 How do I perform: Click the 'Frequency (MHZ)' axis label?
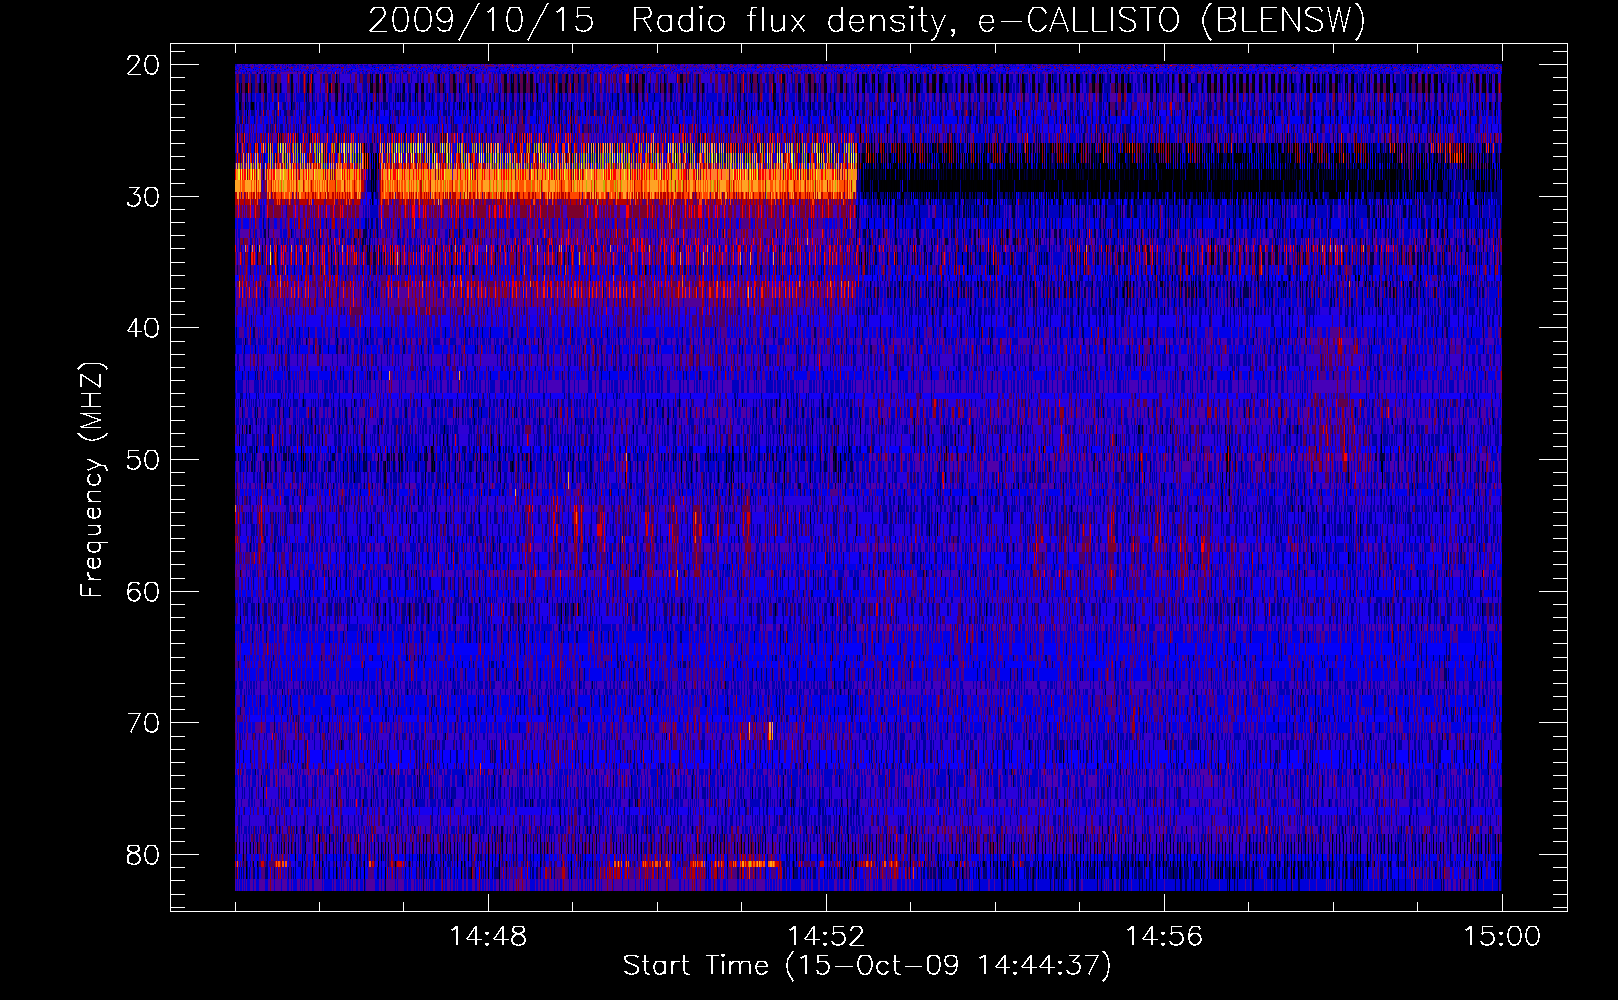pos(92,480)
